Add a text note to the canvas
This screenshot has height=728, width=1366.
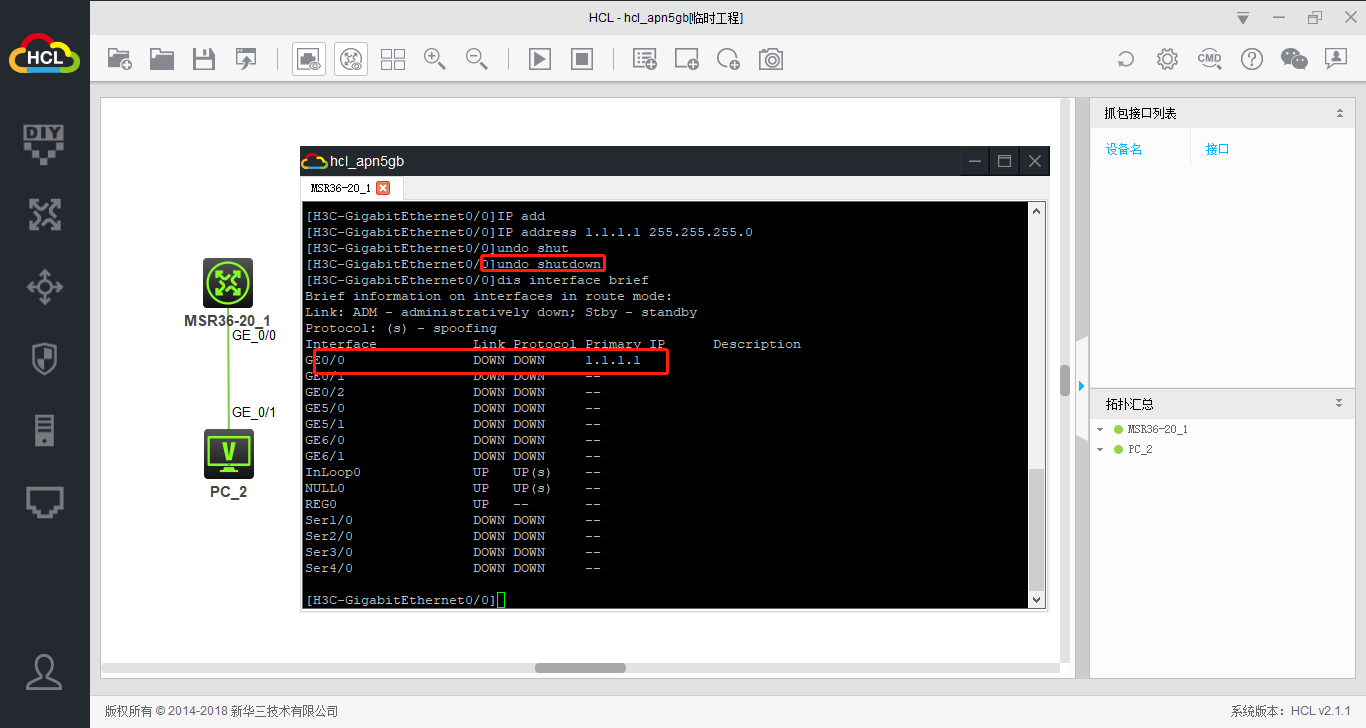(x=645, y=59)
